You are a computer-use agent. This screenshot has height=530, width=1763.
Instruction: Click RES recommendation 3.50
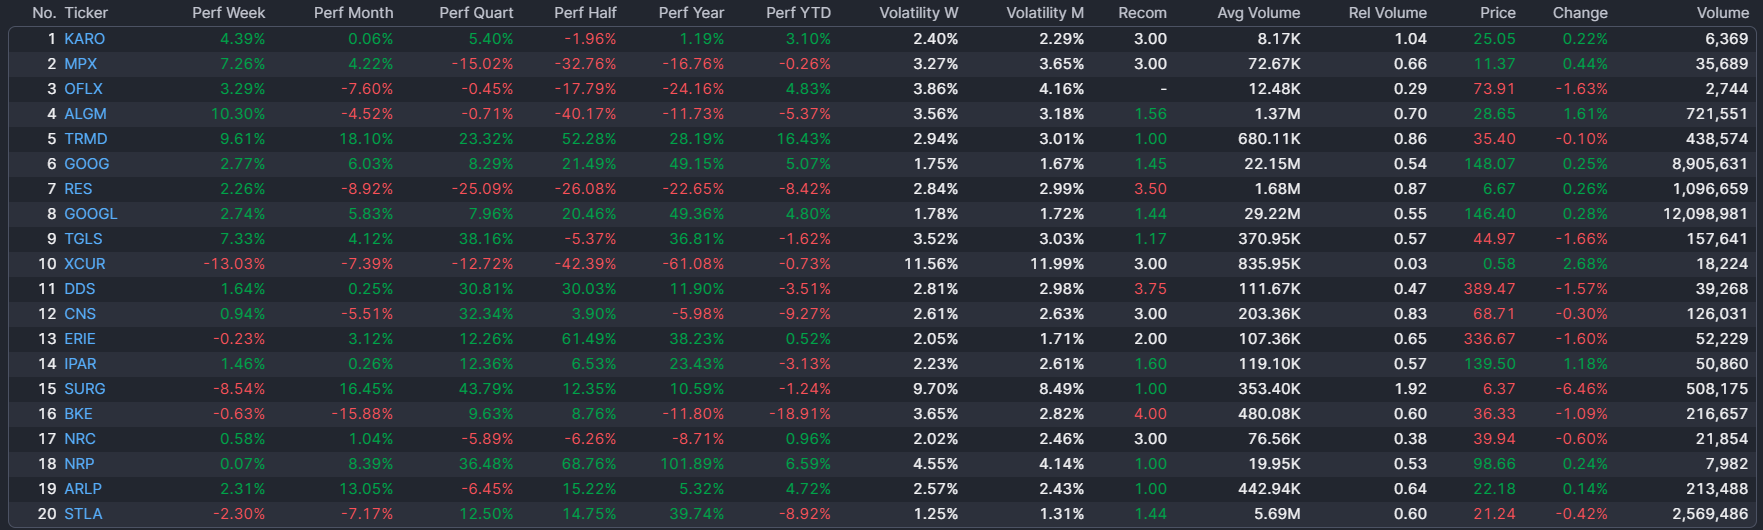(1151, 189)
